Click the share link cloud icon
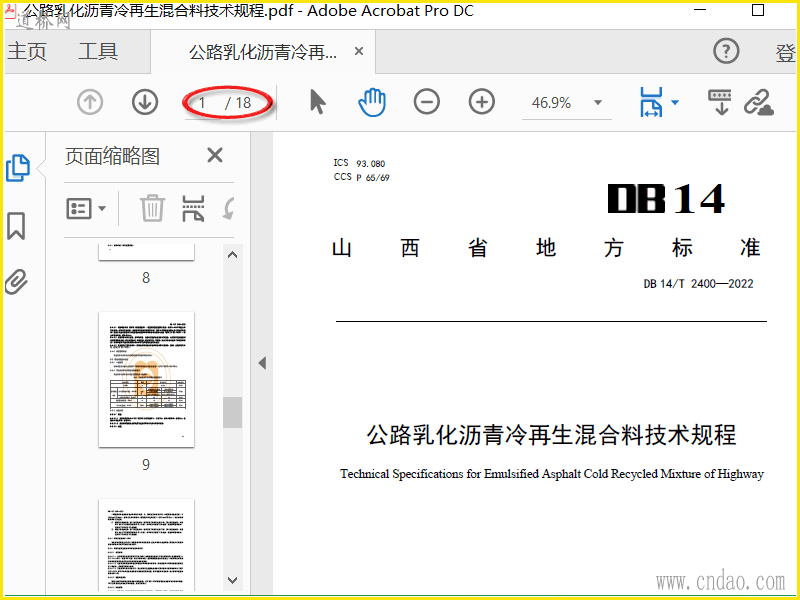The height and width of the screenshot is (600, 800). click(759, 102)
